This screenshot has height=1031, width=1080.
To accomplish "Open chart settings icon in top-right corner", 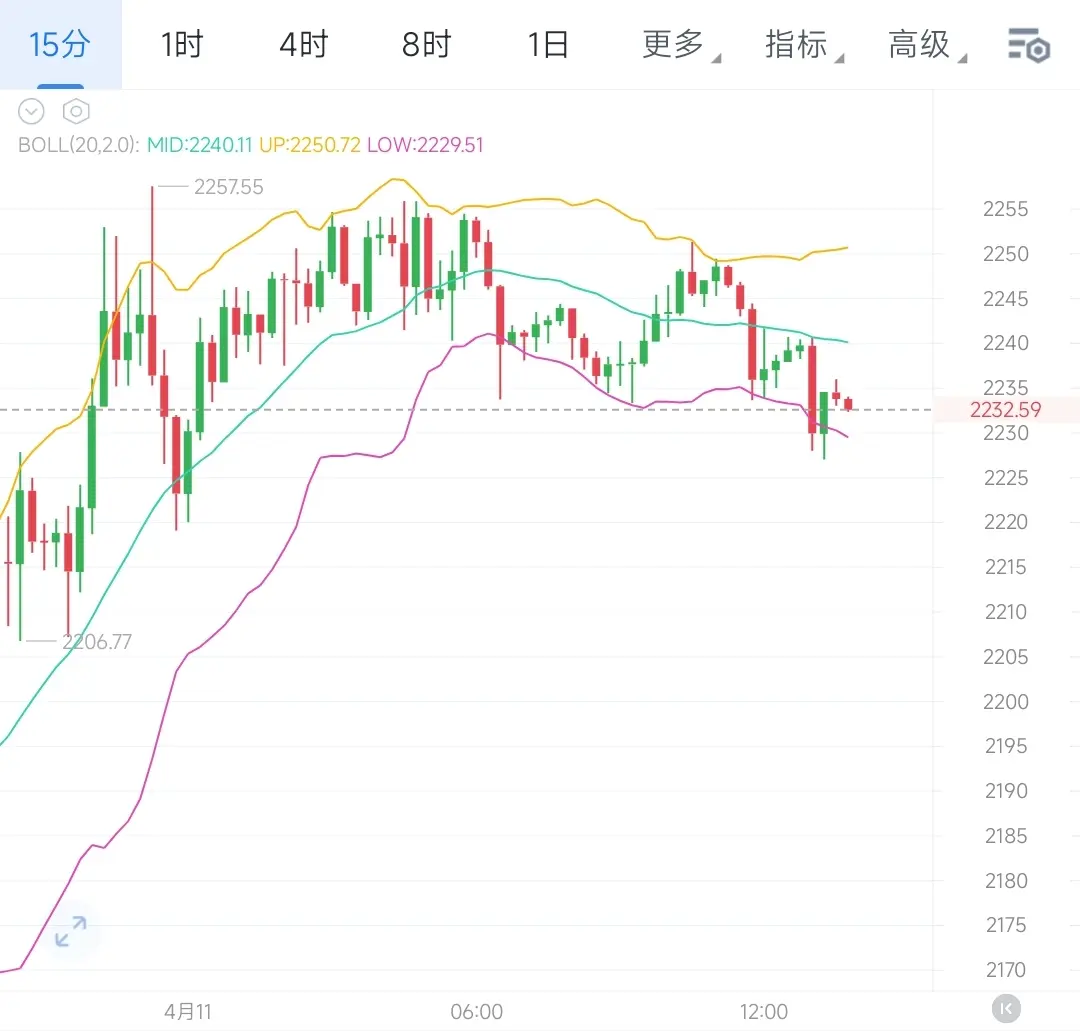I will coord(1028,45).
